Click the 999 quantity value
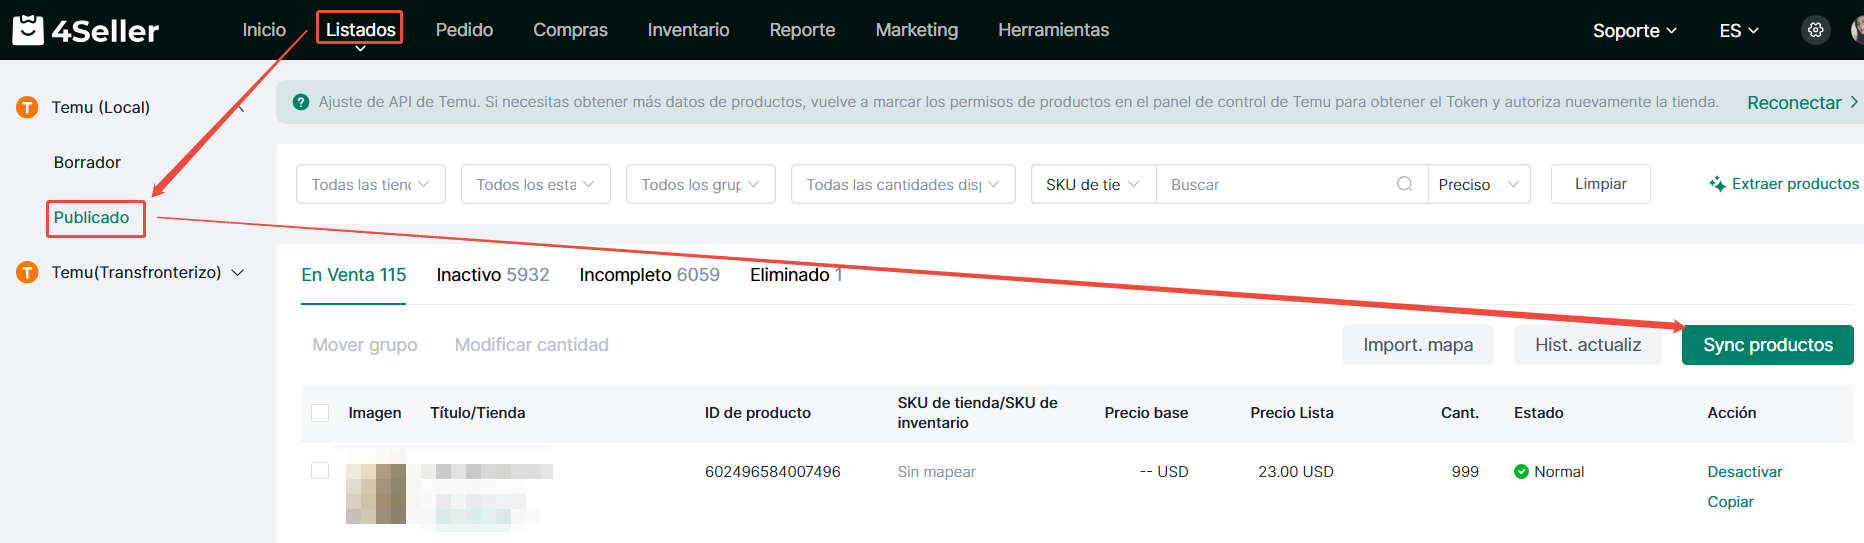This screenshot has width=1864, height=543. (x=1465, y=472)
